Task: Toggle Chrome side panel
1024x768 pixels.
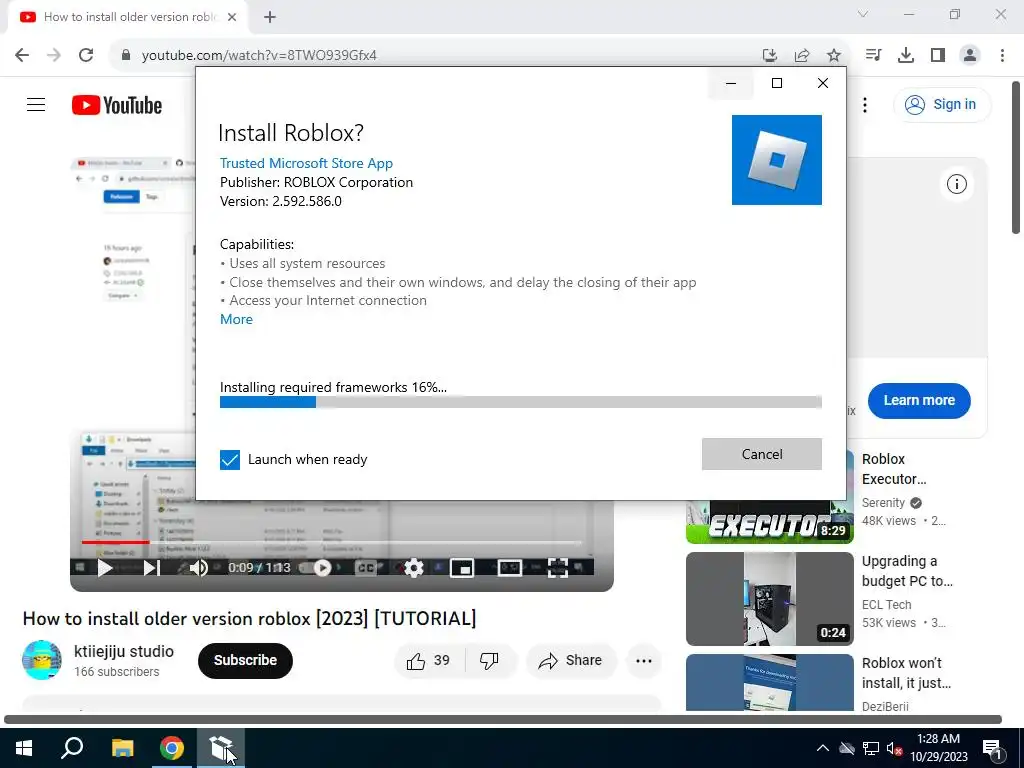Action: click(x=938, y=55)
